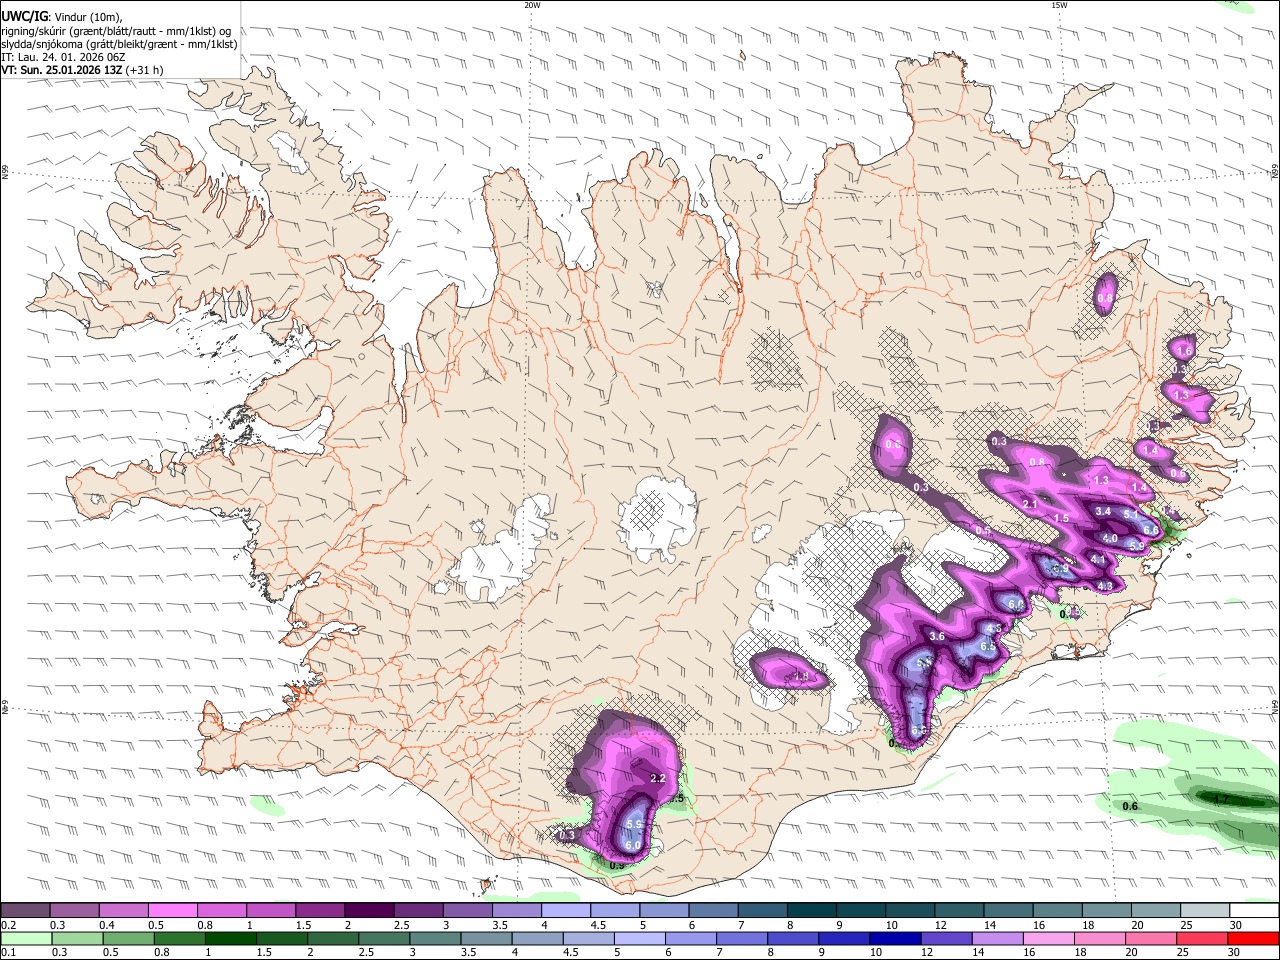The image size is (1280, 960).
Task: Select the dark teal swatch between 8 and 9, upper legend
Action: tap(811, 910)
